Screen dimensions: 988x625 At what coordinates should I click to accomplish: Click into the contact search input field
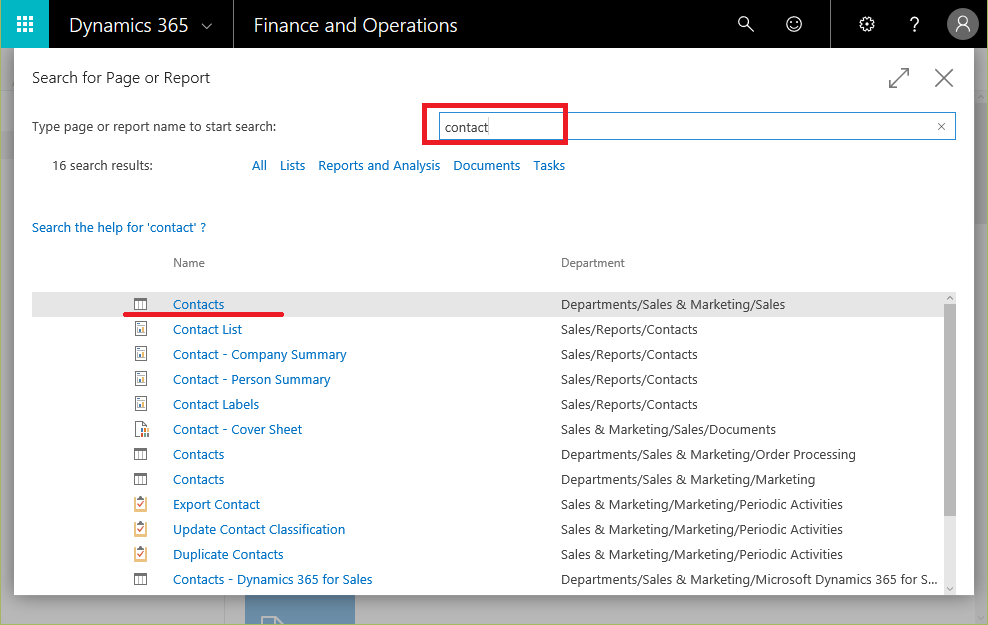tap(697, 127)
